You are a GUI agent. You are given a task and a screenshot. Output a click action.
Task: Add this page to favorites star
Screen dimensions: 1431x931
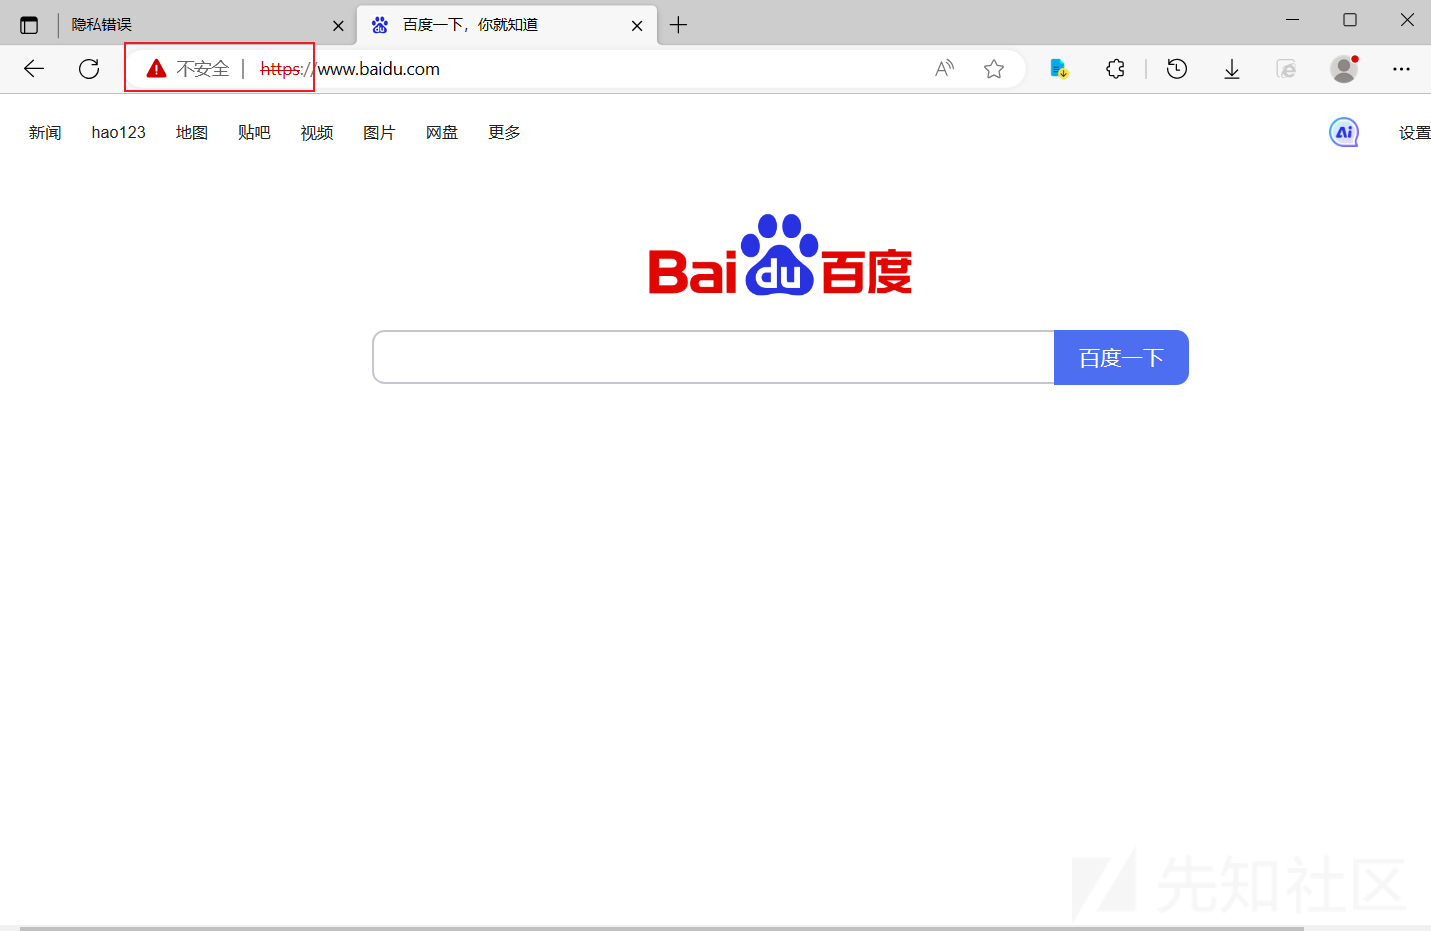coord(993,68)
